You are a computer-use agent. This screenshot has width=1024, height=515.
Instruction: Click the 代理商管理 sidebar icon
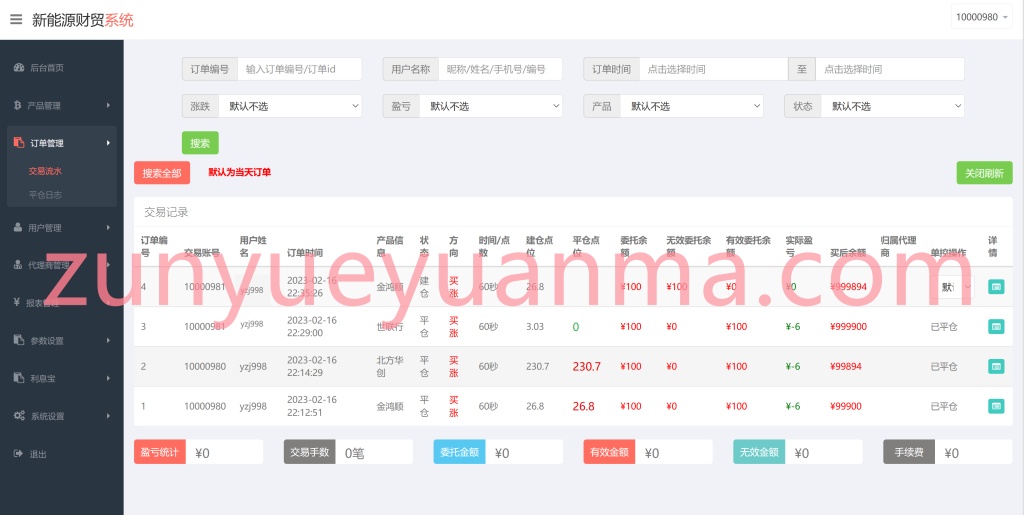(x=18, y=265)
